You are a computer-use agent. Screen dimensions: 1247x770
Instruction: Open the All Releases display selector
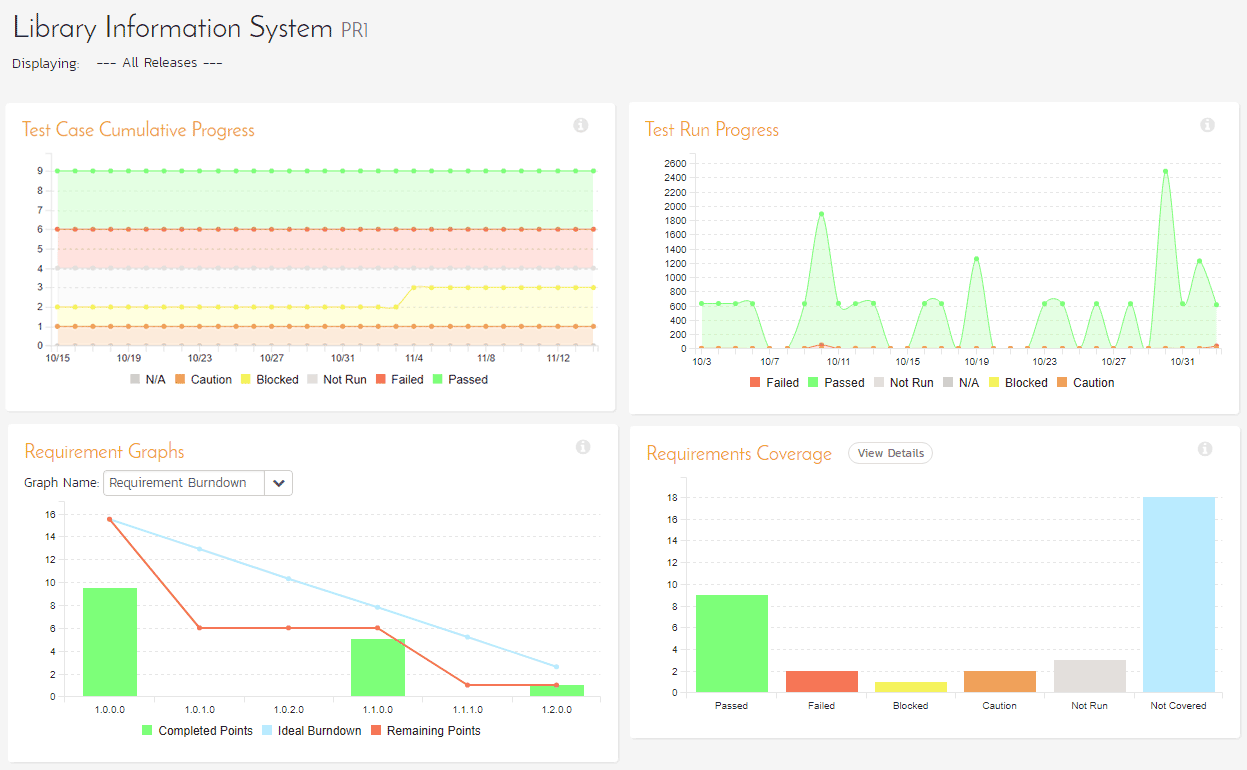[x=159, y=63]
